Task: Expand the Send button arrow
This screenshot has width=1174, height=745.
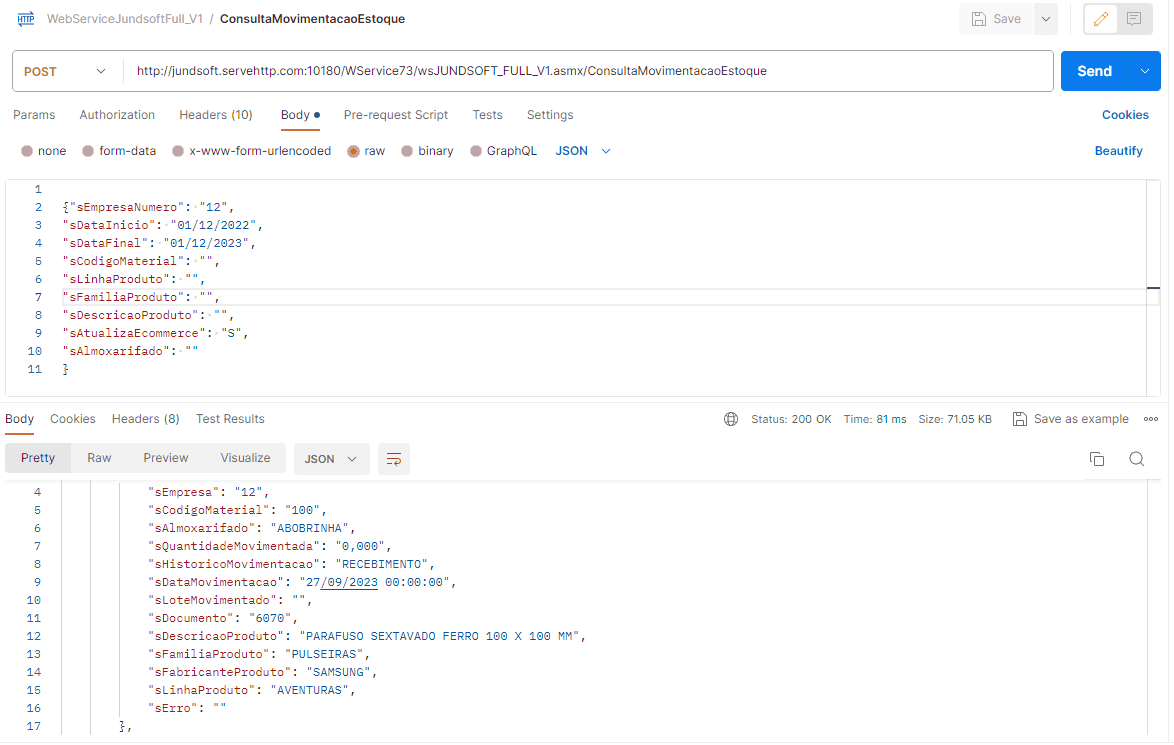Action: 1144,71
